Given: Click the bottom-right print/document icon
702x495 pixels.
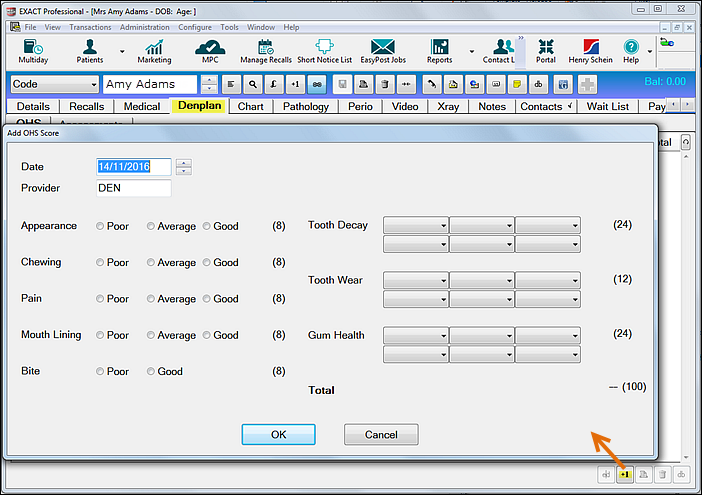Looking at the screenshot, I should [x=643, y=474].
